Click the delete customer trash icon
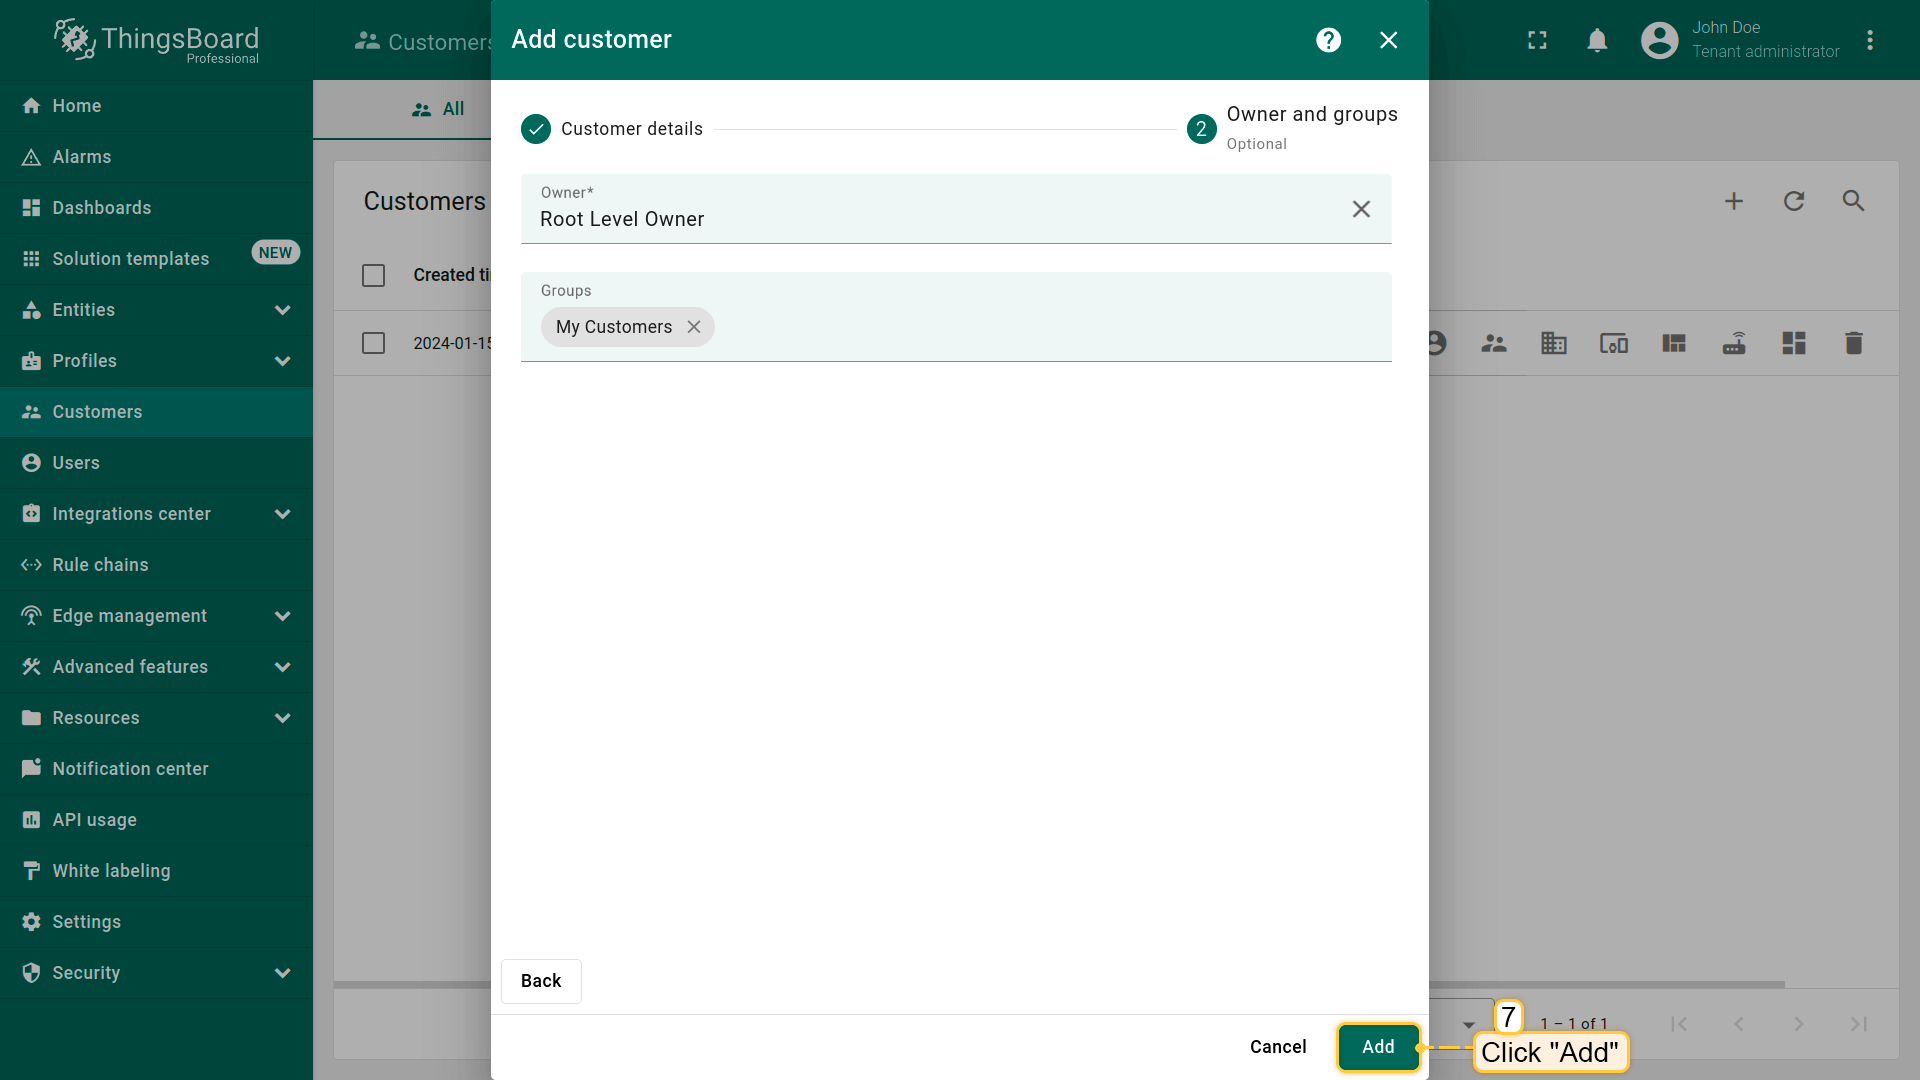Screen dimensions: 1920x1080 tap(1853, 343)
